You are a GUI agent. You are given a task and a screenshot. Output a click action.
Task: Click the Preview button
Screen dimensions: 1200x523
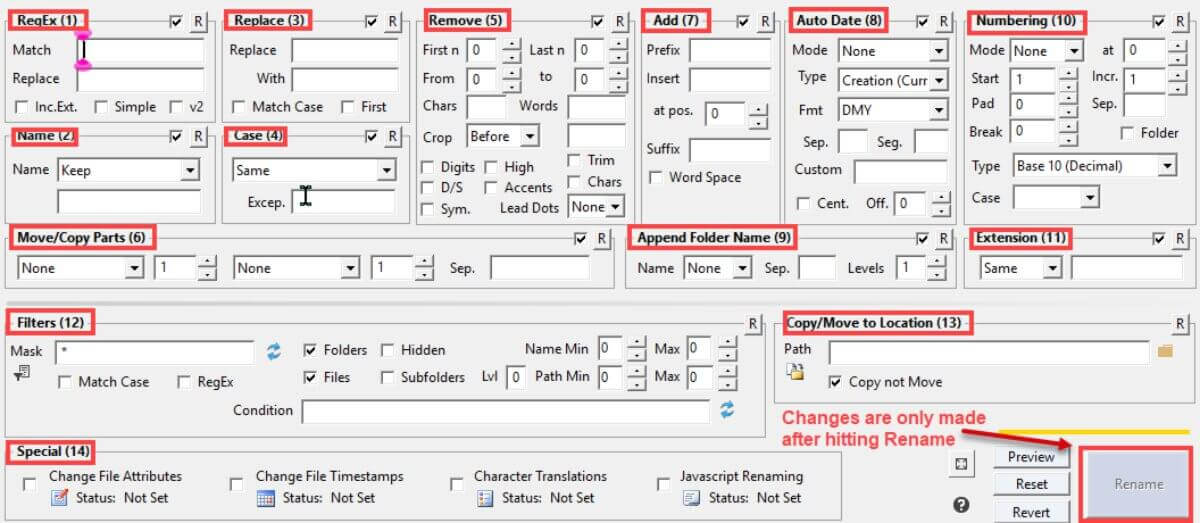[1030, 457]
